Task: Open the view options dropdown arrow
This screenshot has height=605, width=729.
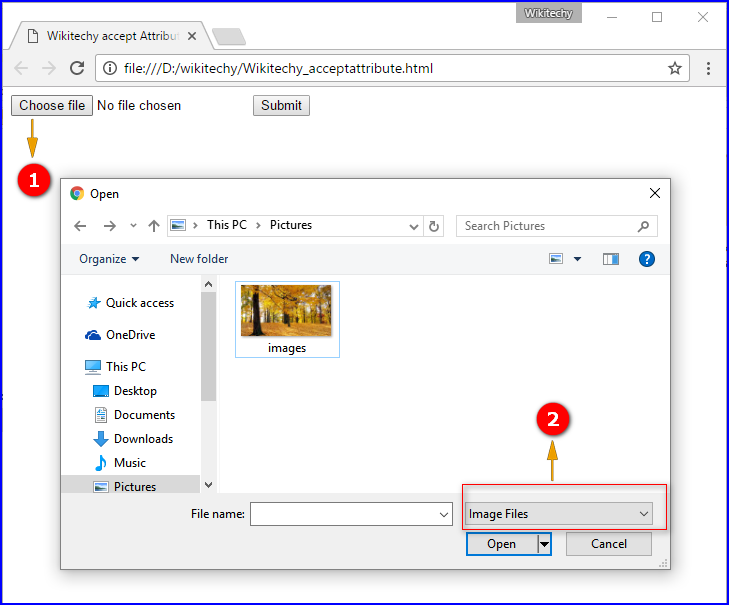Action: point(577,259)
